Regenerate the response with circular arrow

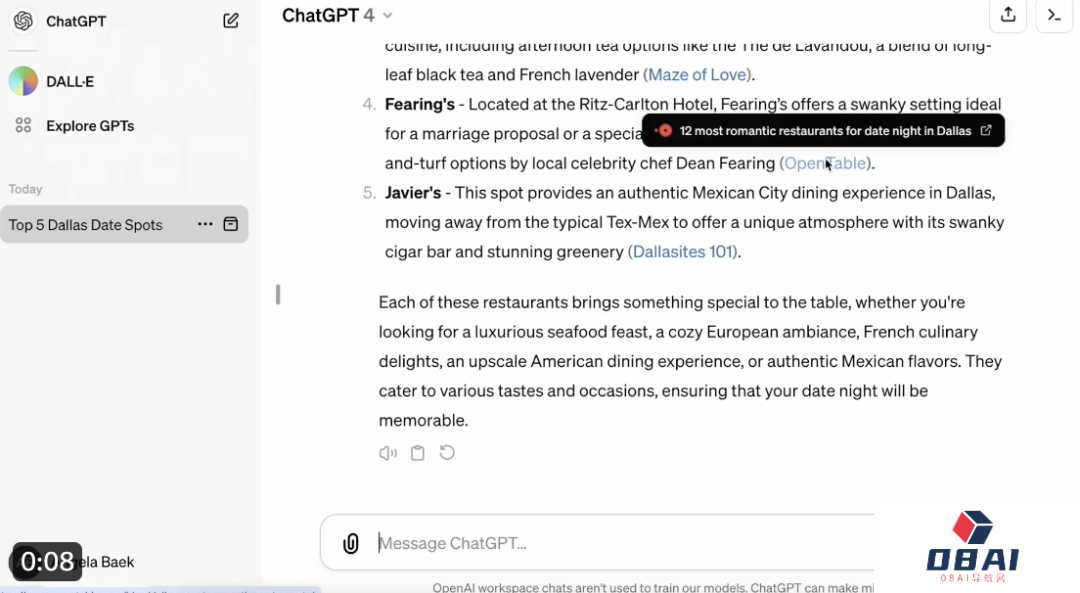[447, 452]
